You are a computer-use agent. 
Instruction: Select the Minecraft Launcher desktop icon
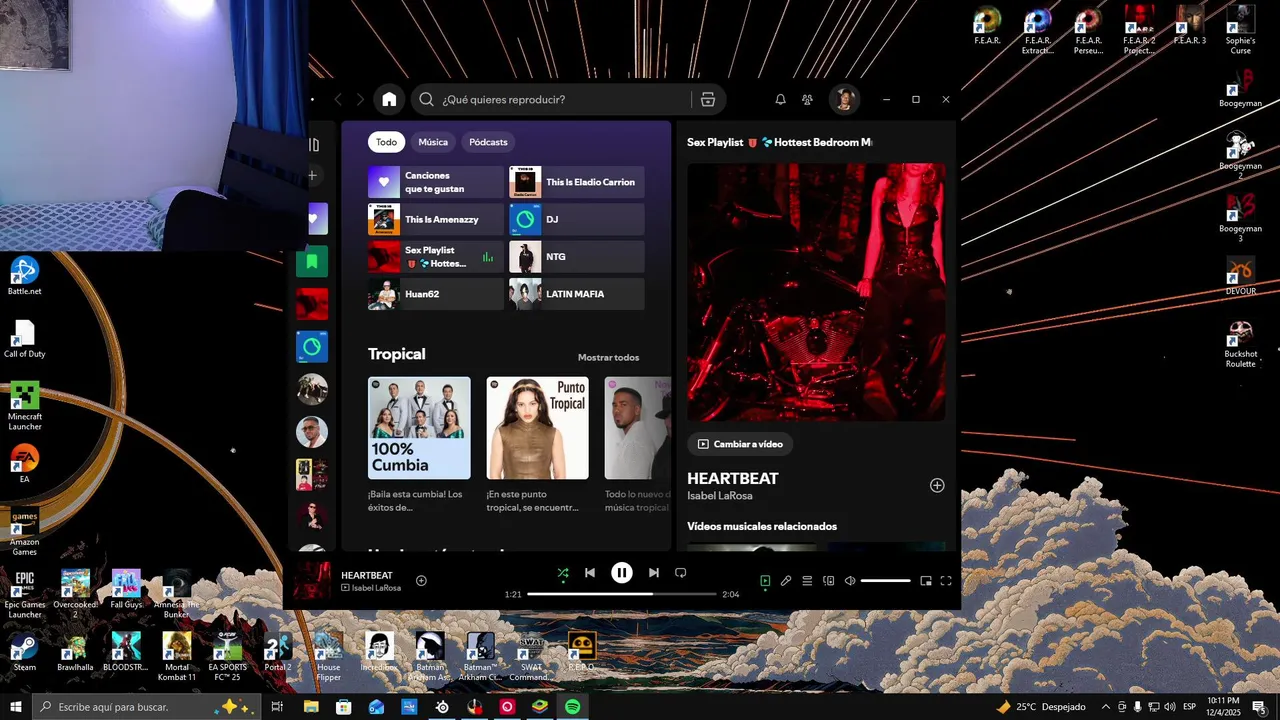[x=24, y=406]
